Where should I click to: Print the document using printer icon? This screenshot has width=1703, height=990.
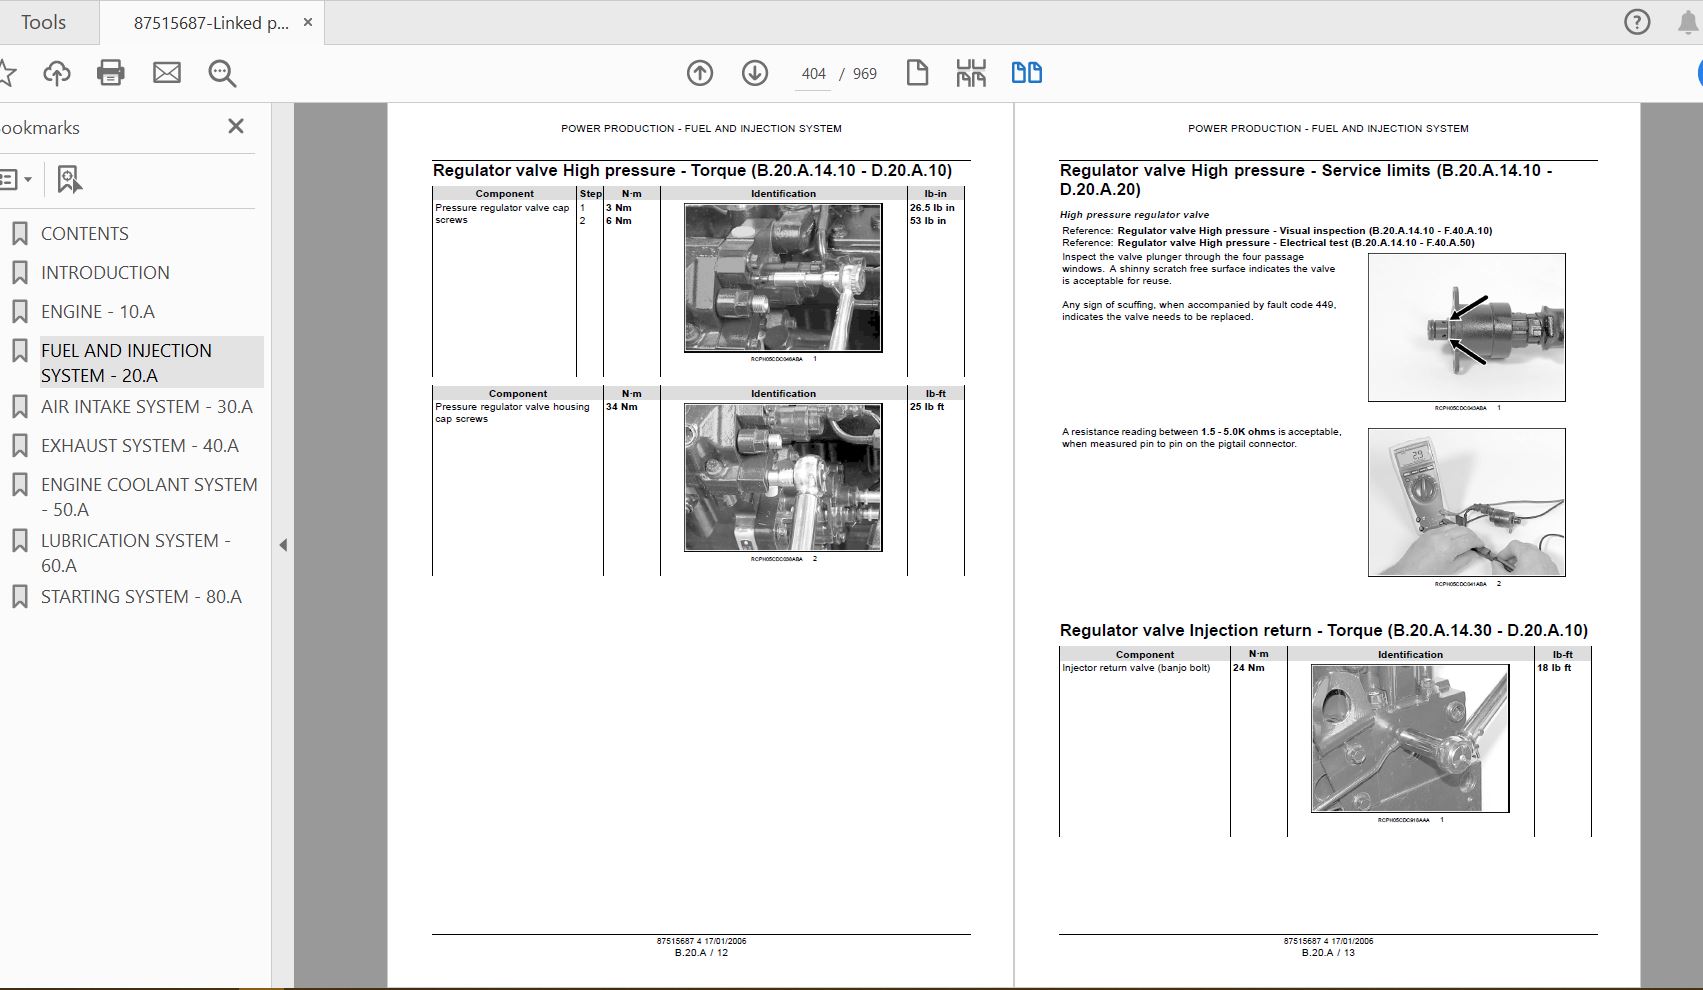pyautogui.click(x=111, y=73)
